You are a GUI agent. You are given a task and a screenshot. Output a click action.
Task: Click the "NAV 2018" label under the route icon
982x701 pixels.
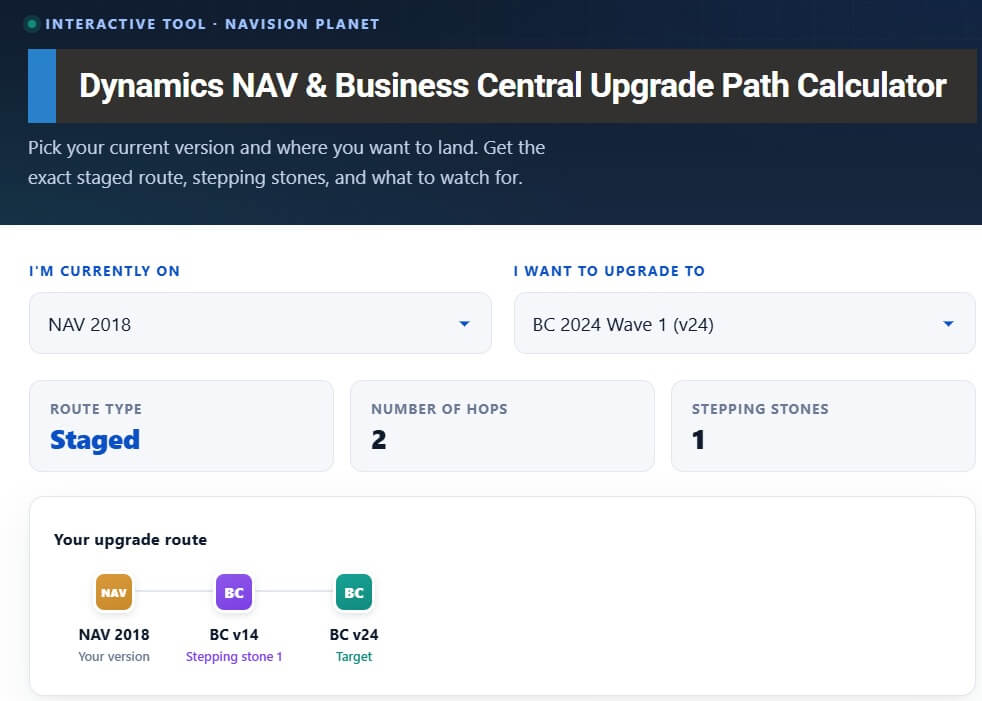pos(114,635)
